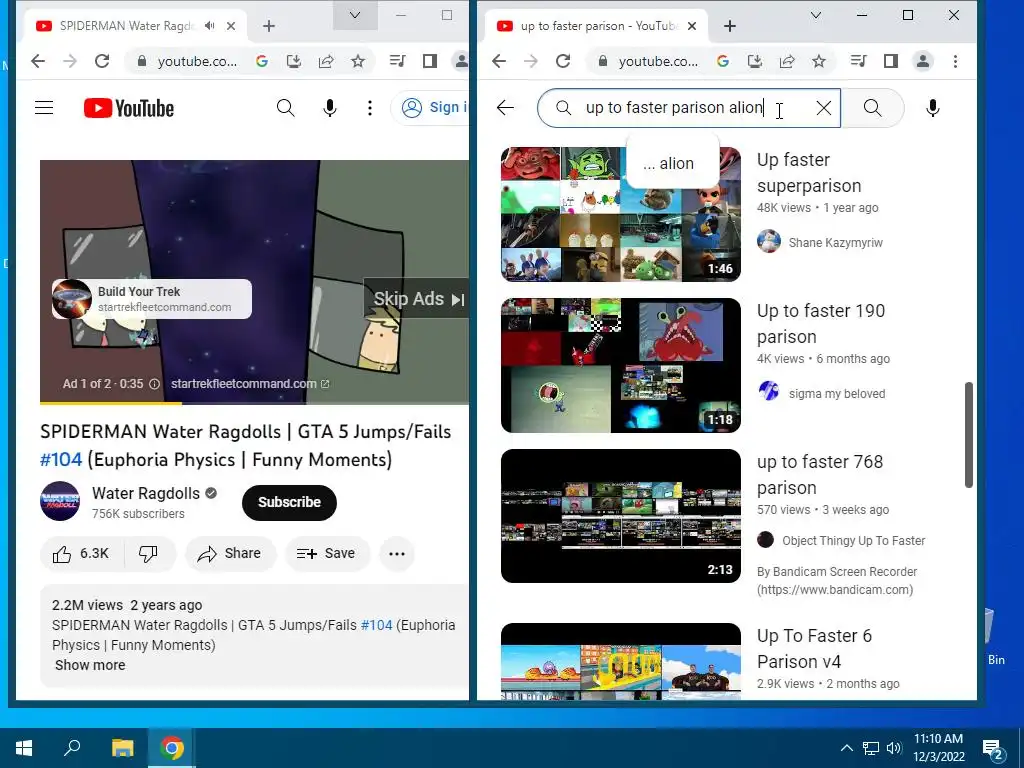
Task: Open new tab in left Chrome window
Action: [268, 26]
